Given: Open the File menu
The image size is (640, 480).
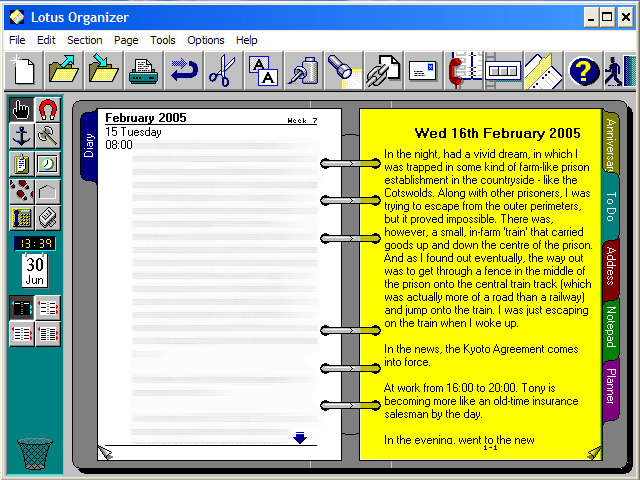Looking at the screenshot, I should click(x=17, y=40).
